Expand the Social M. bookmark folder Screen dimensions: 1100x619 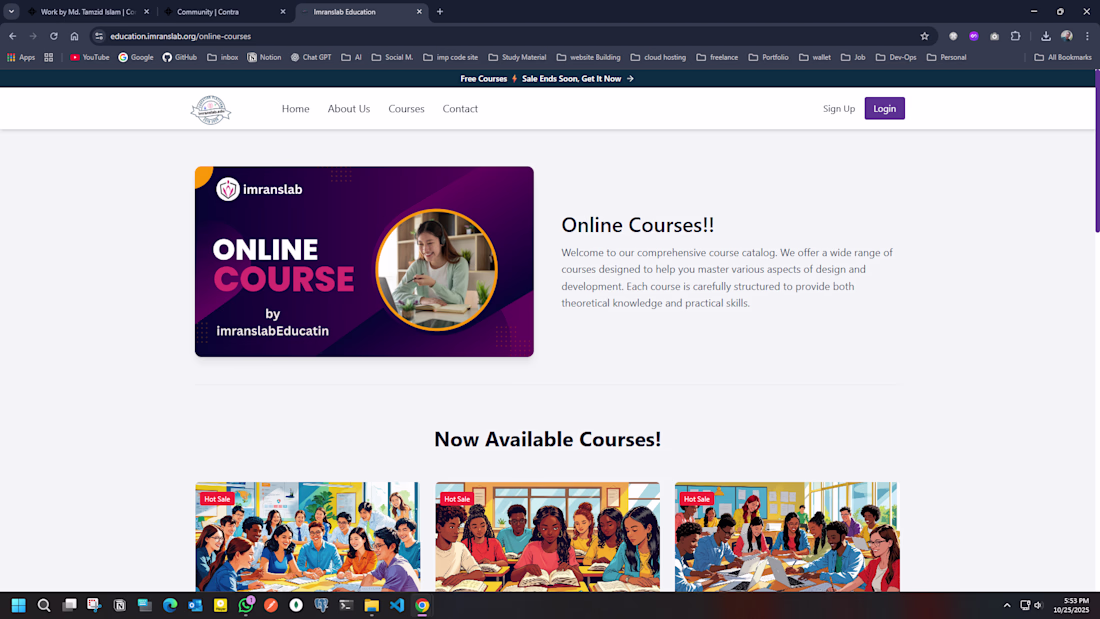tap(392, 58)
